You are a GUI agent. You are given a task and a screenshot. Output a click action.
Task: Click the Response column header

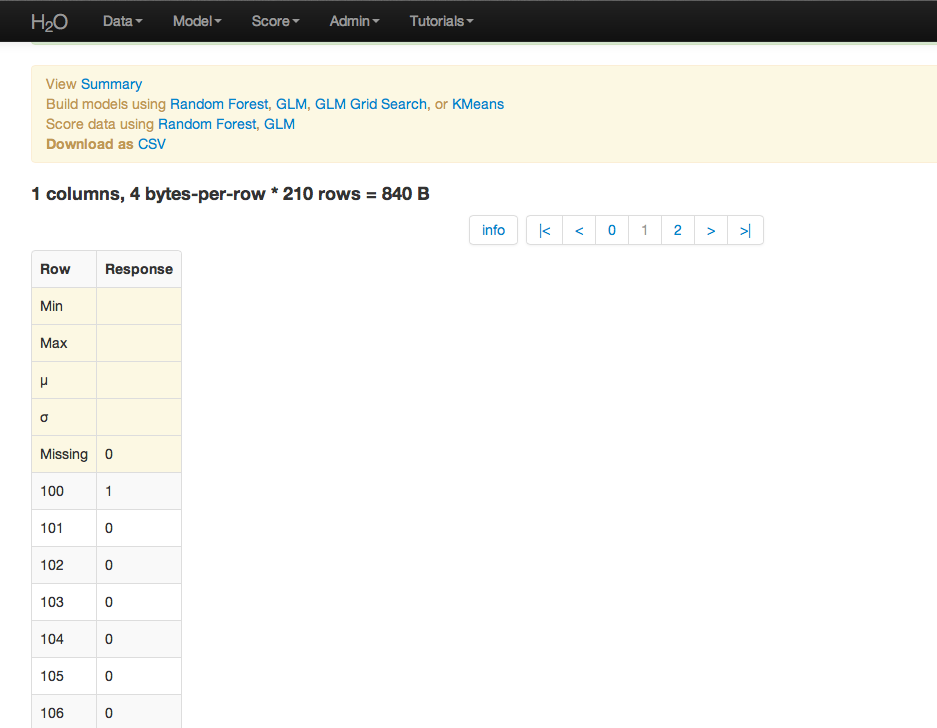(x=139, y=269)
